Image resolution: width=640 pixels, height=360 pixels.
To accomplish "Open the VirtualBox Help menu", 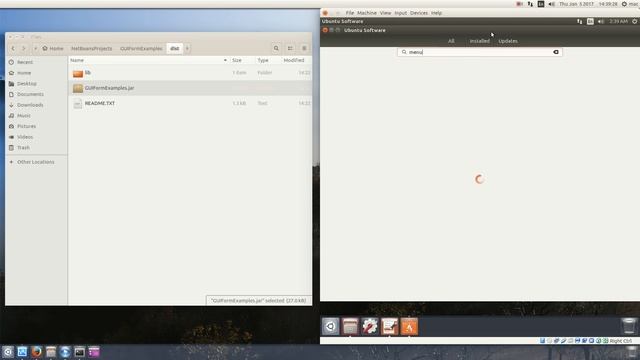I will coord(436,13).
